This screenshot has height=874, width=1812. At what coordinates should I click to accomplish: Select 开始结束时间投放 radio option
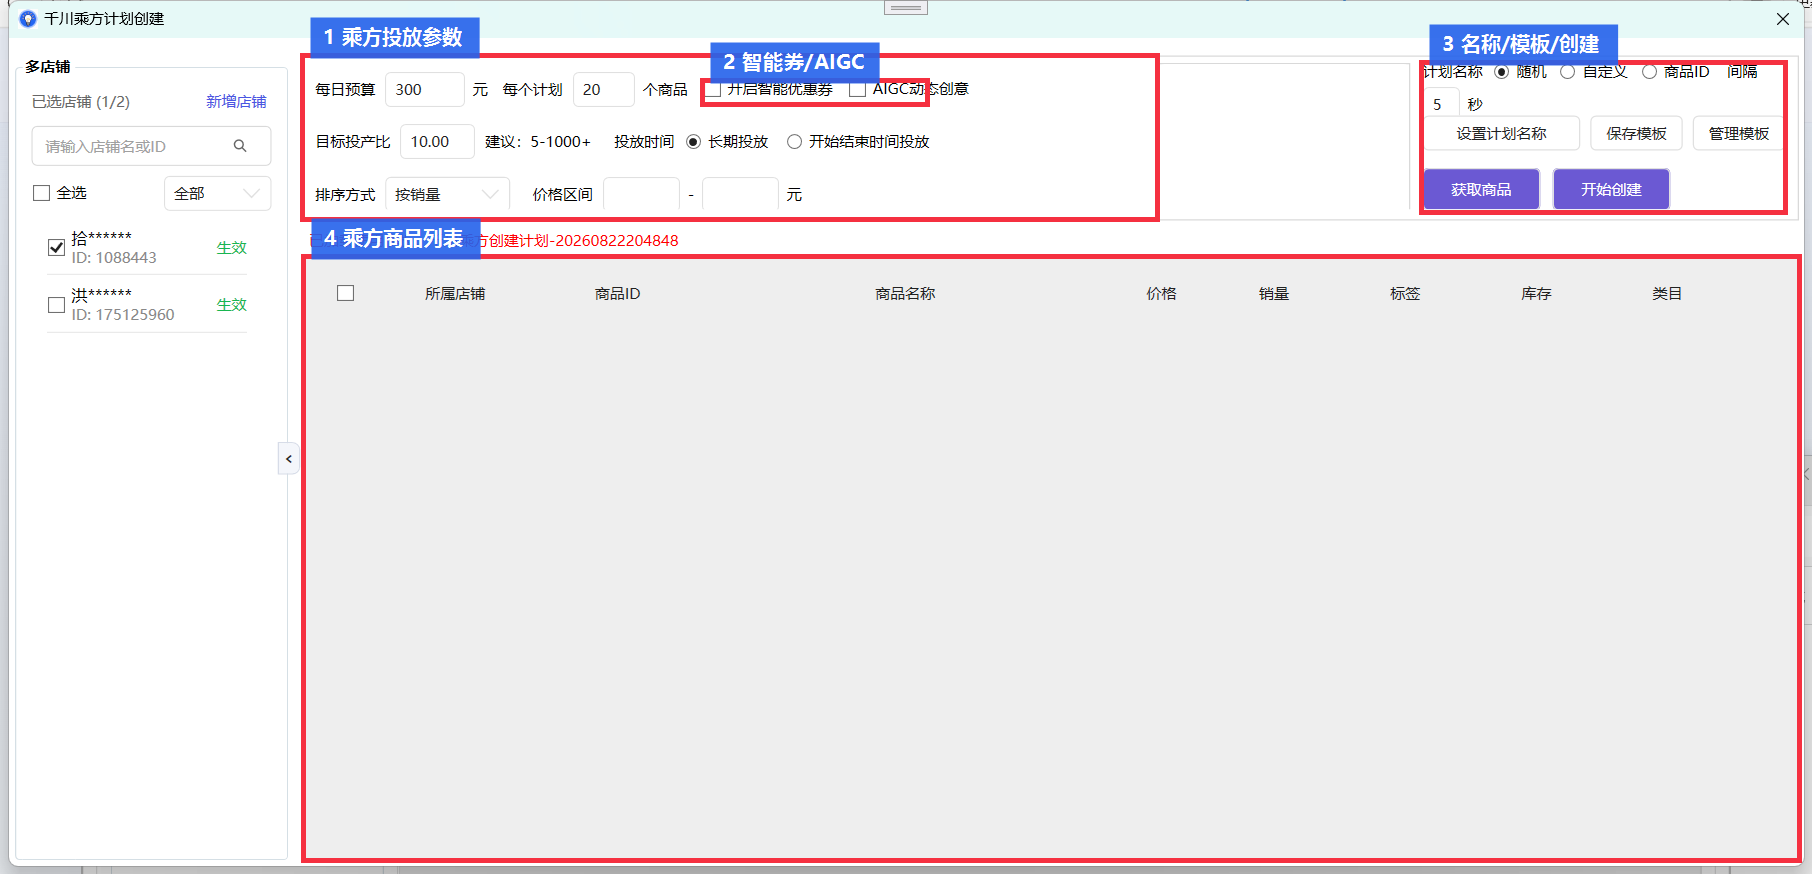pyautogui.click(x=794, y=142)
